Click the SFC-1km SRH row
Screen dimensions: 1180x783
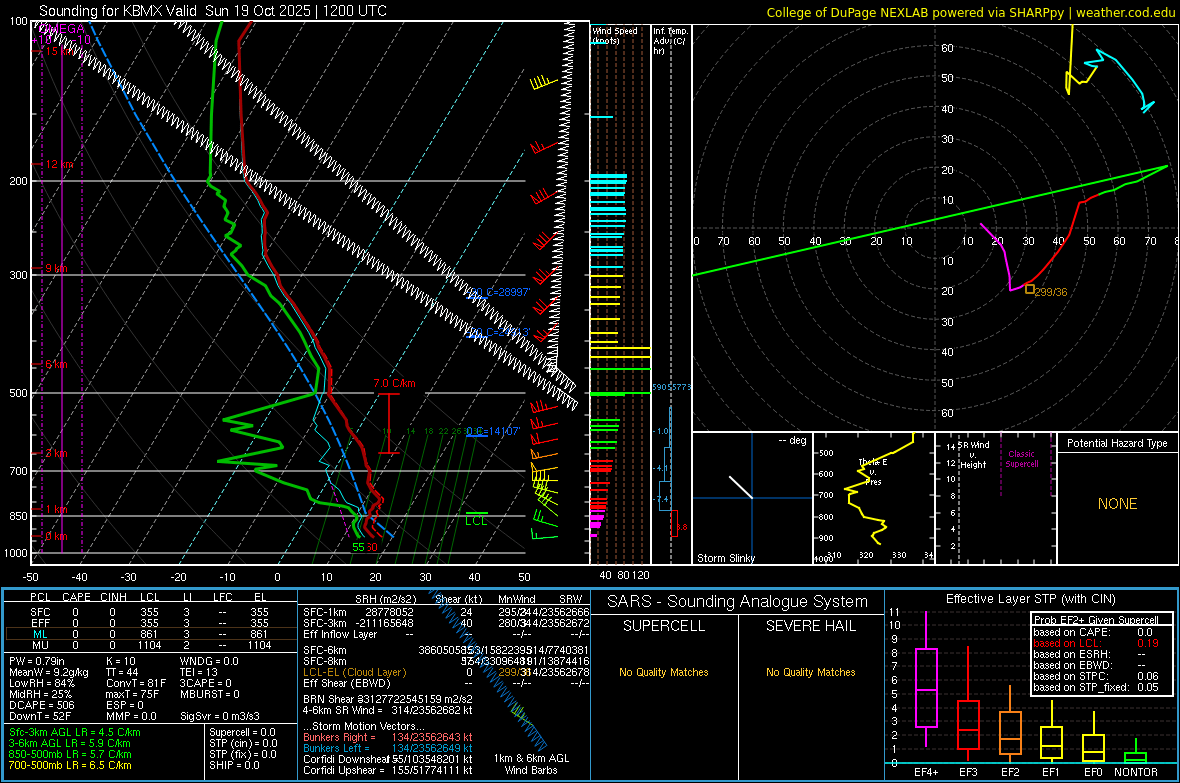click(446, 613)
